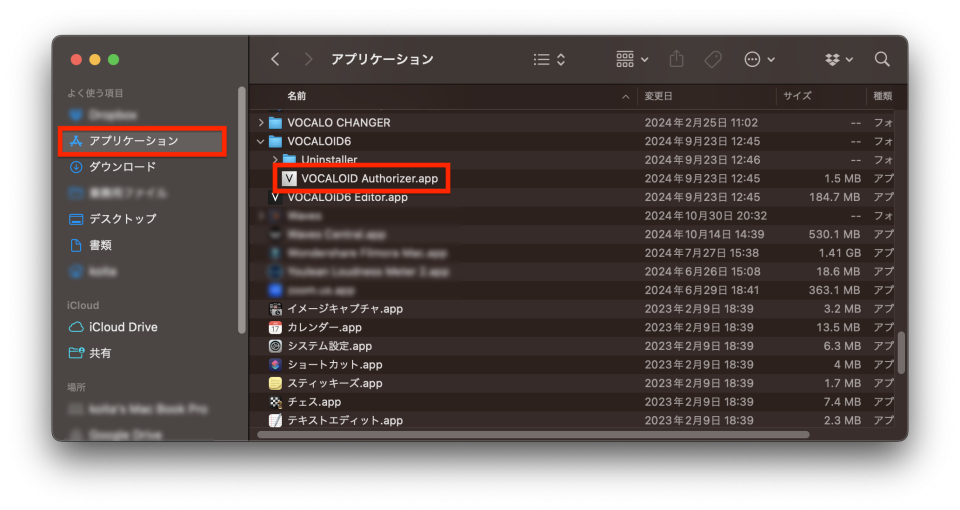
Task: Click the iCloud Drive cloud icon
Action: click(x=76, y=327)
